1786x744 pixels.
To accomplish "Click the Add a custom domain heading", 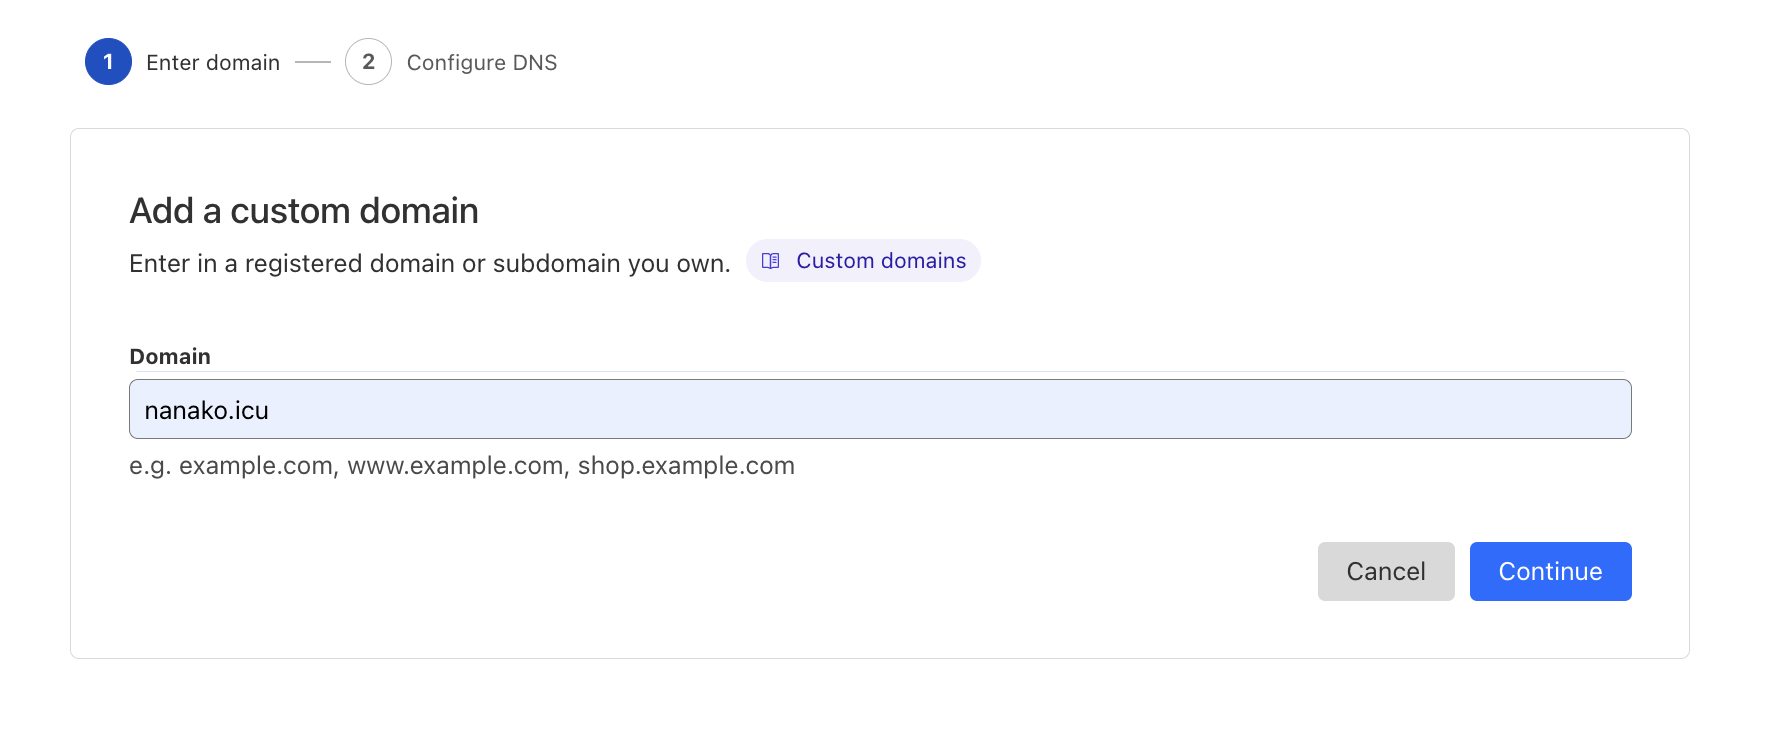I will (x=304, y=211).
